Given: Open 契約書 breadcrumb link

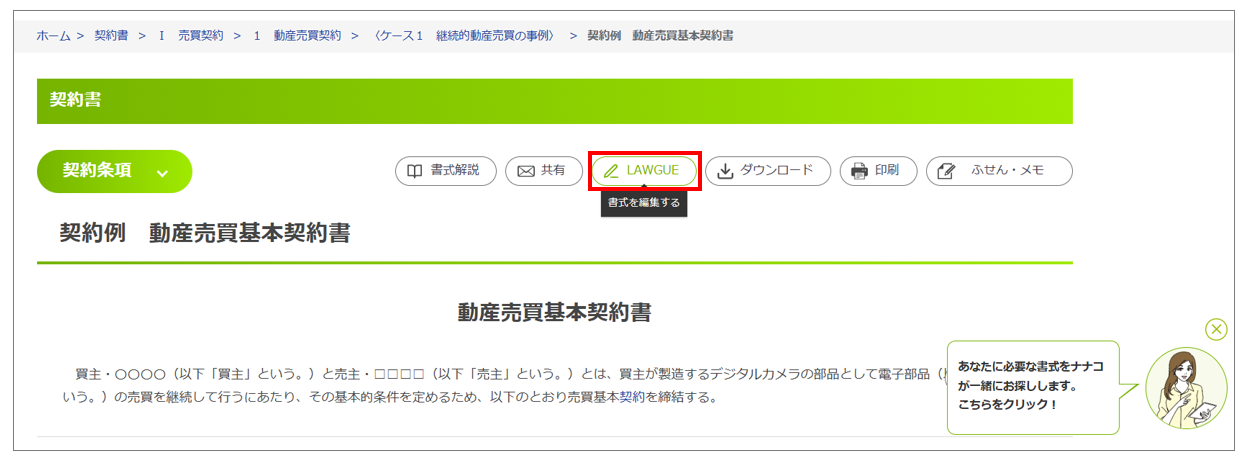Looking at the screenshot, I should point(112,36).
